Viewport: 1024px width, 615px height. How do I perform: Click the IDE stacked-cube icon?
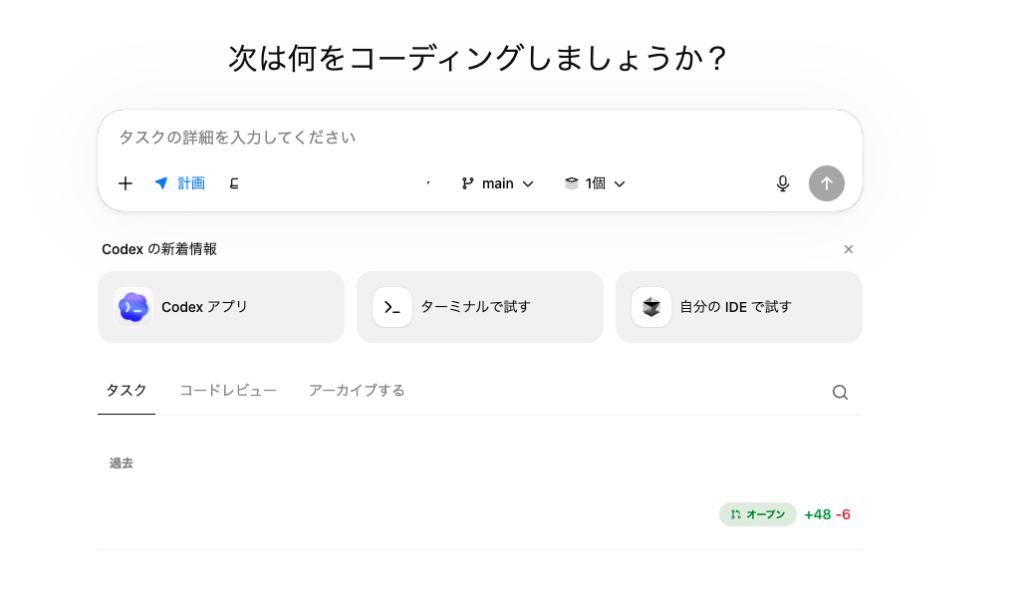pos(651,307)
